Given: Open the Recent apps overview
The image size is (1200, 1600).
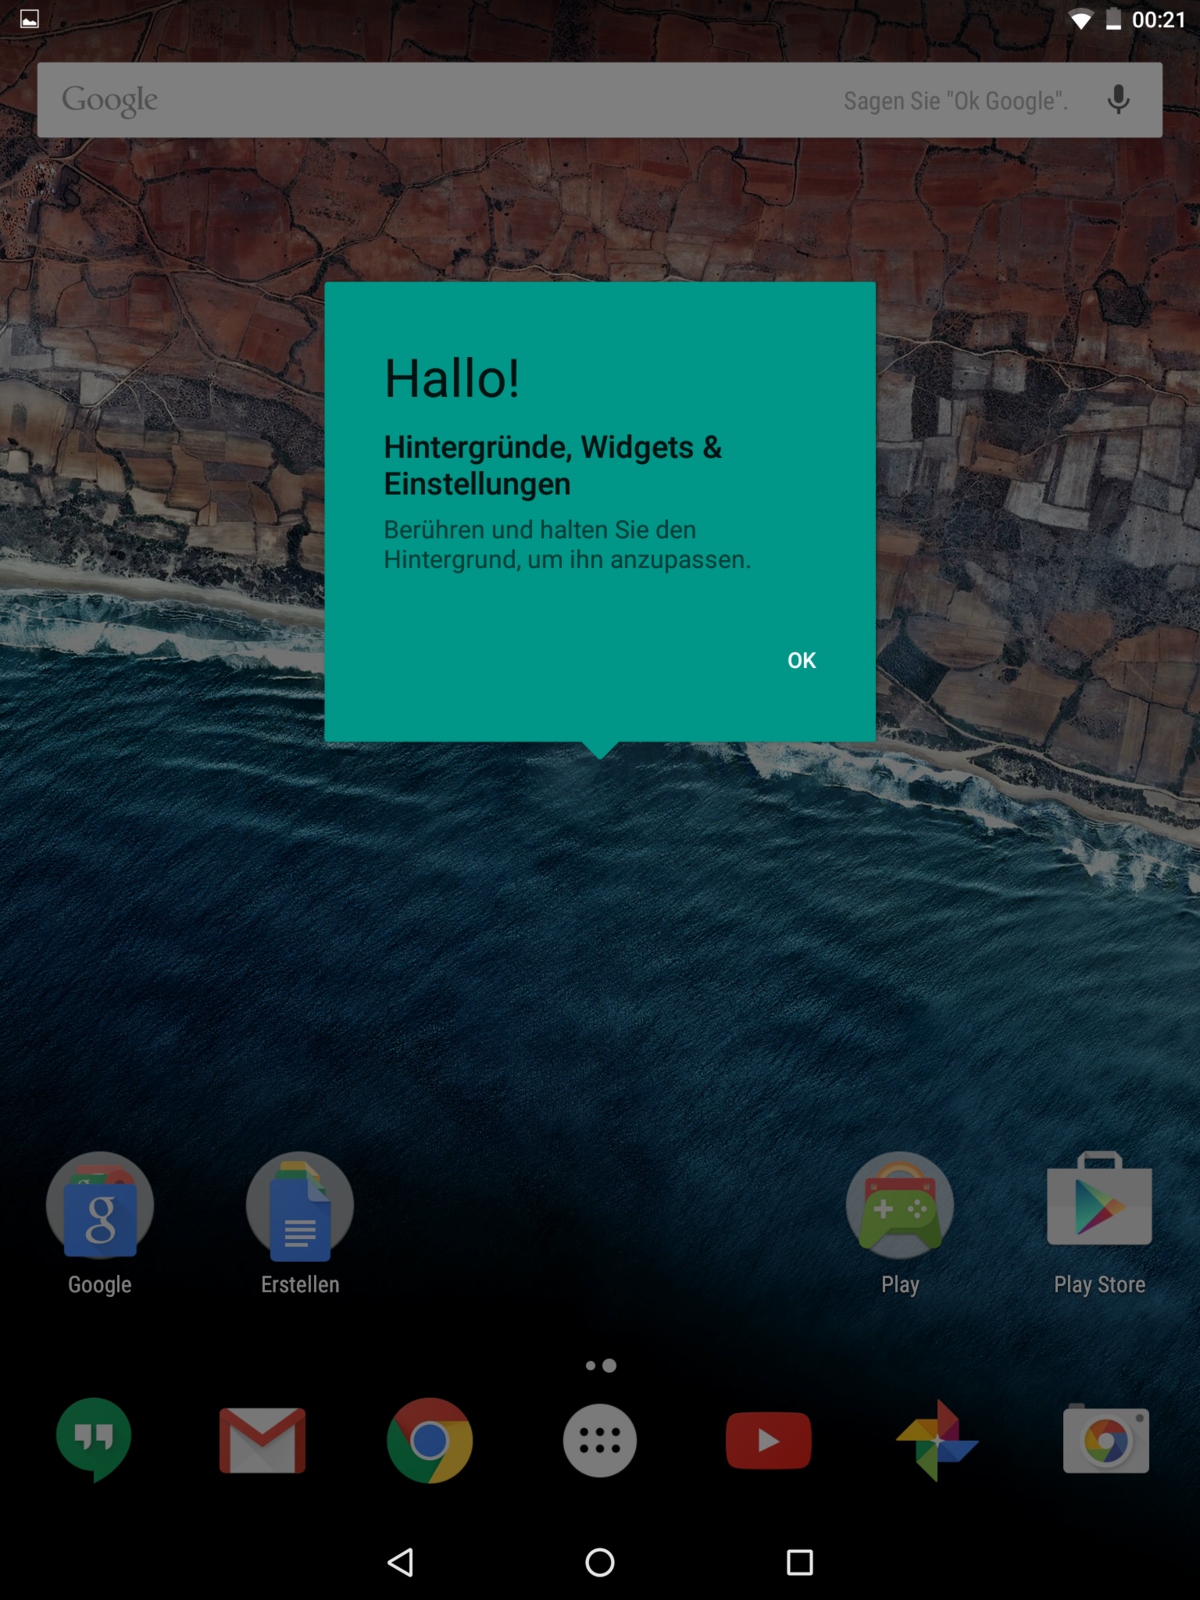Looking at the screenshot, I should pyautogui.click(x=799, y=1562).
